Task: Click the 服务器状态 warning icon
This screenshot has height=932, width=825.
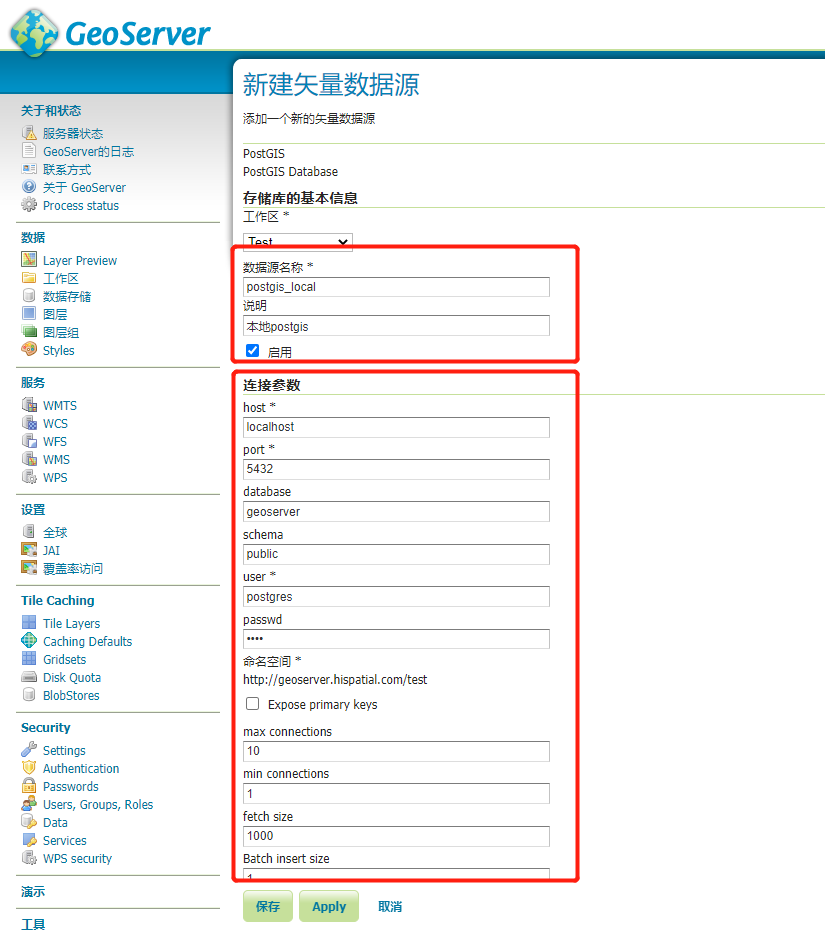Action: pyautogui.click(x=29, y=132)
